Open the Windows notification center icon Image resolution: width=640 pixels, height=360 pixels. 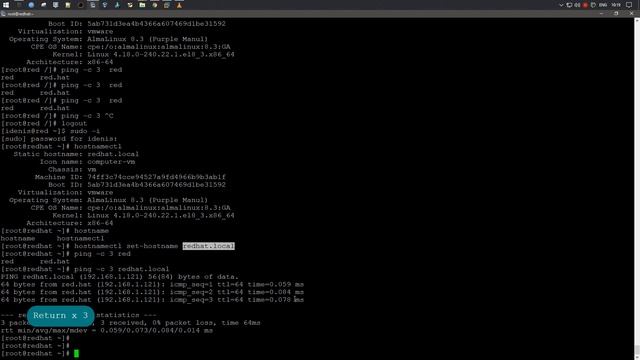[x=629, y=5]
